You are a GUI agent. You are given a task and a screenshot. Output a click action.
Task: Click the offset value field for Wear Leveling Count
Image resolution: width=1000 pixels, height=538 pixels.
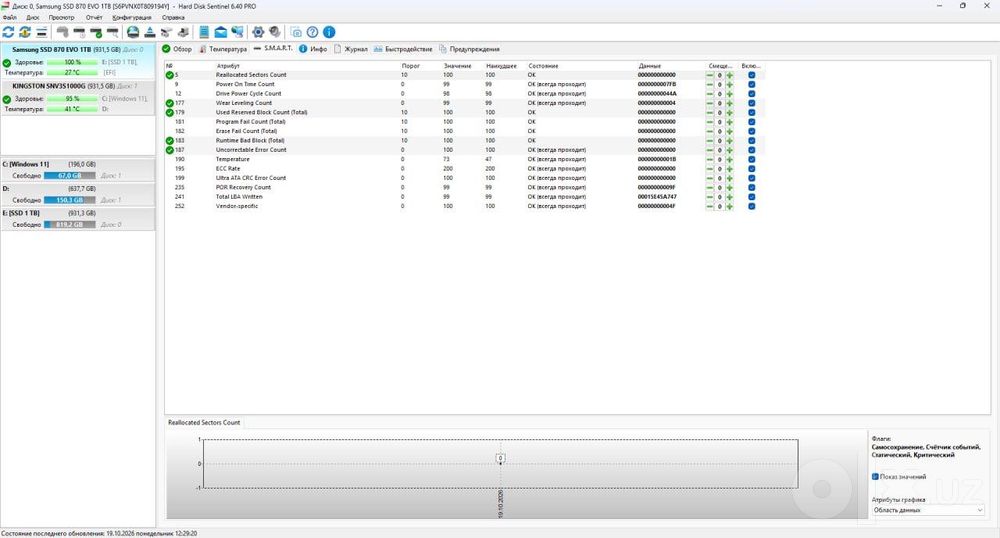point(719,103)
